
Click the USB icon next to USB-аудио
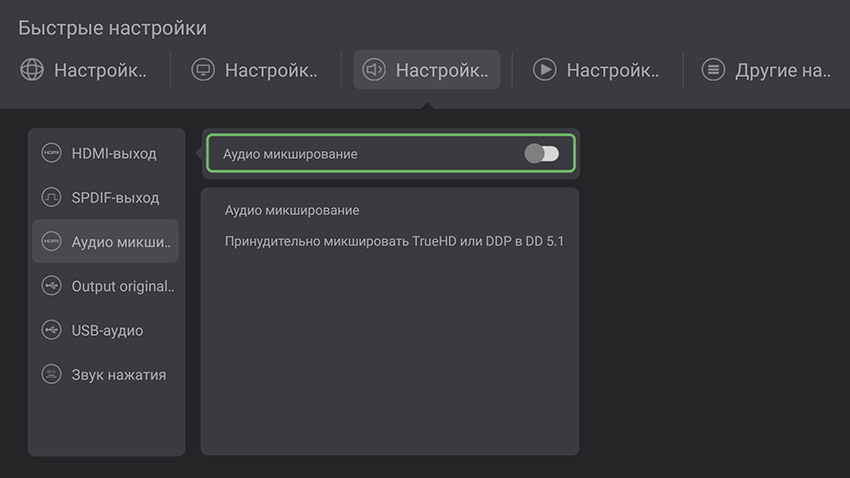click(x=51, y=330)
